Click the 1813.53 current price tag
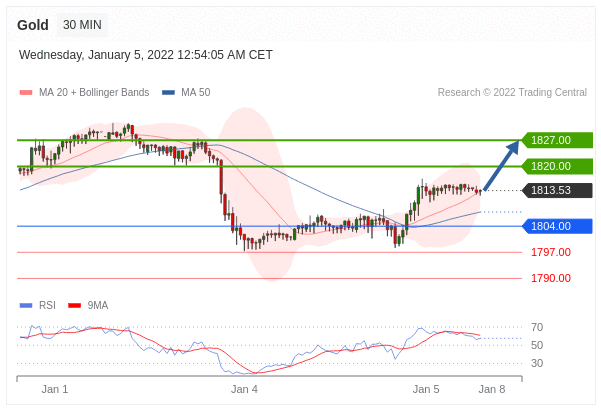 click(x=557, y=190)
